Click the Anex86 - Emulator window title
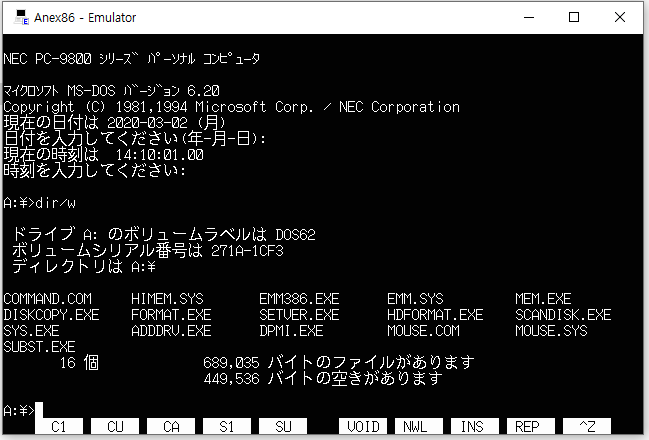The height and width of the screenshot is (440, 649). click(x=85, y=18)
